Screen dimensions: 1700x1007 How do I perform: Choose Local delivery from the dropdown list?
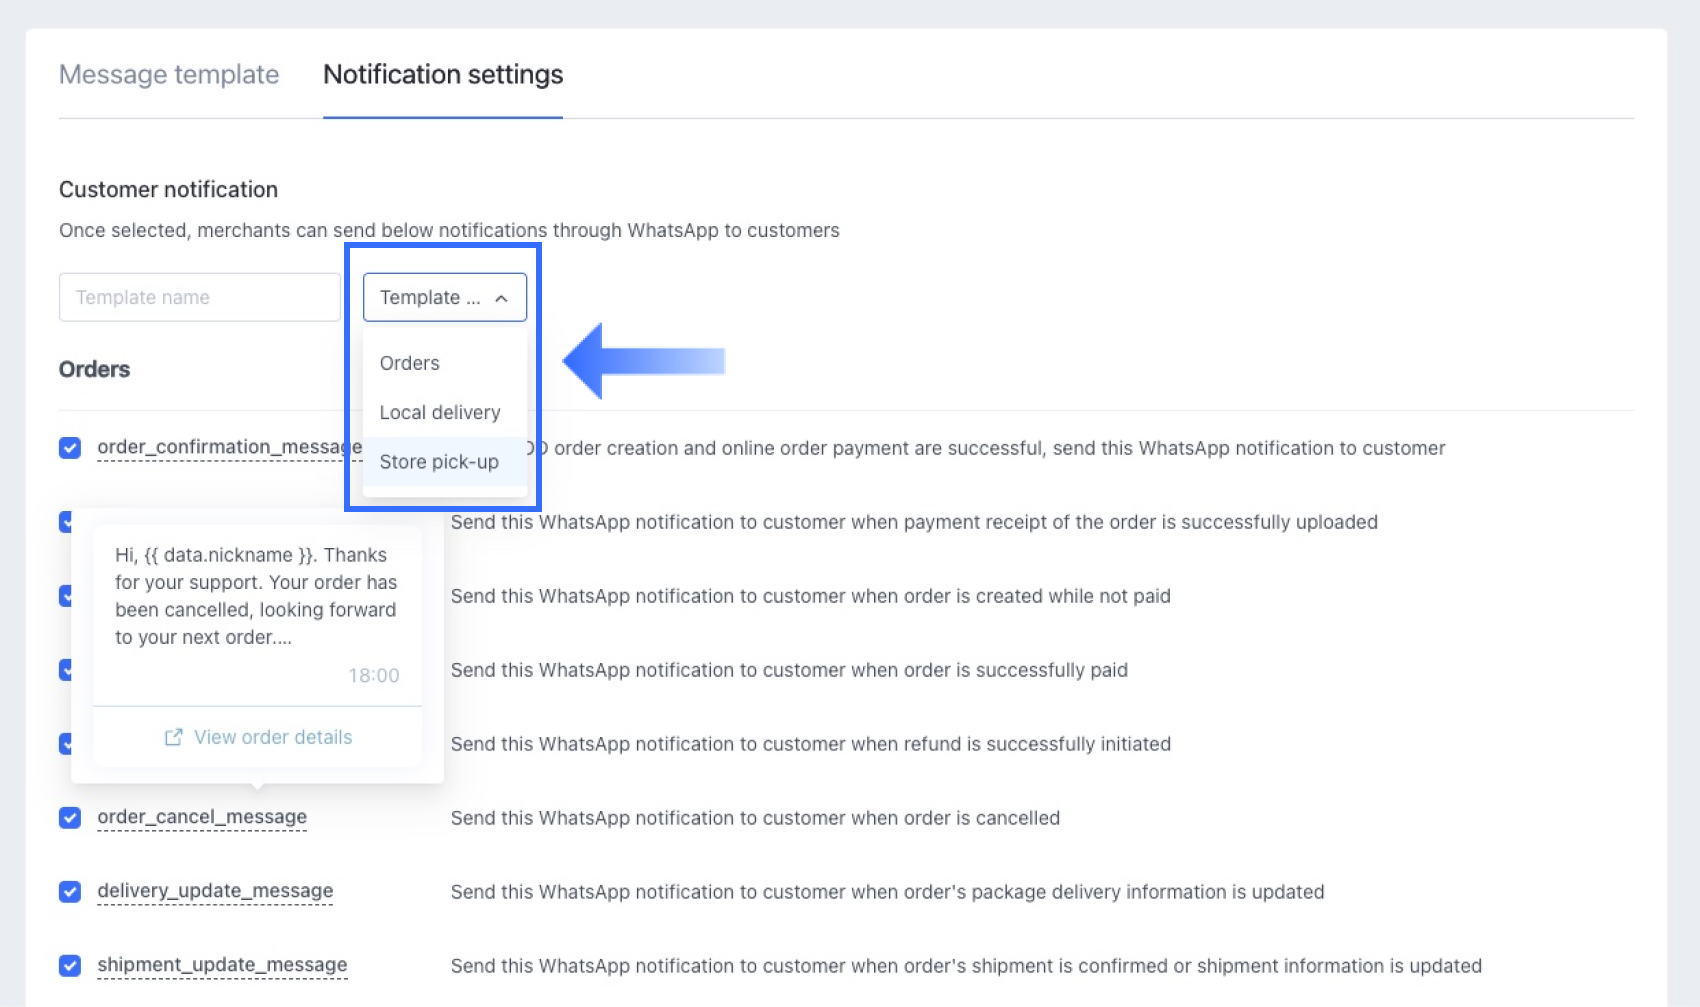(x=440, y=412)
